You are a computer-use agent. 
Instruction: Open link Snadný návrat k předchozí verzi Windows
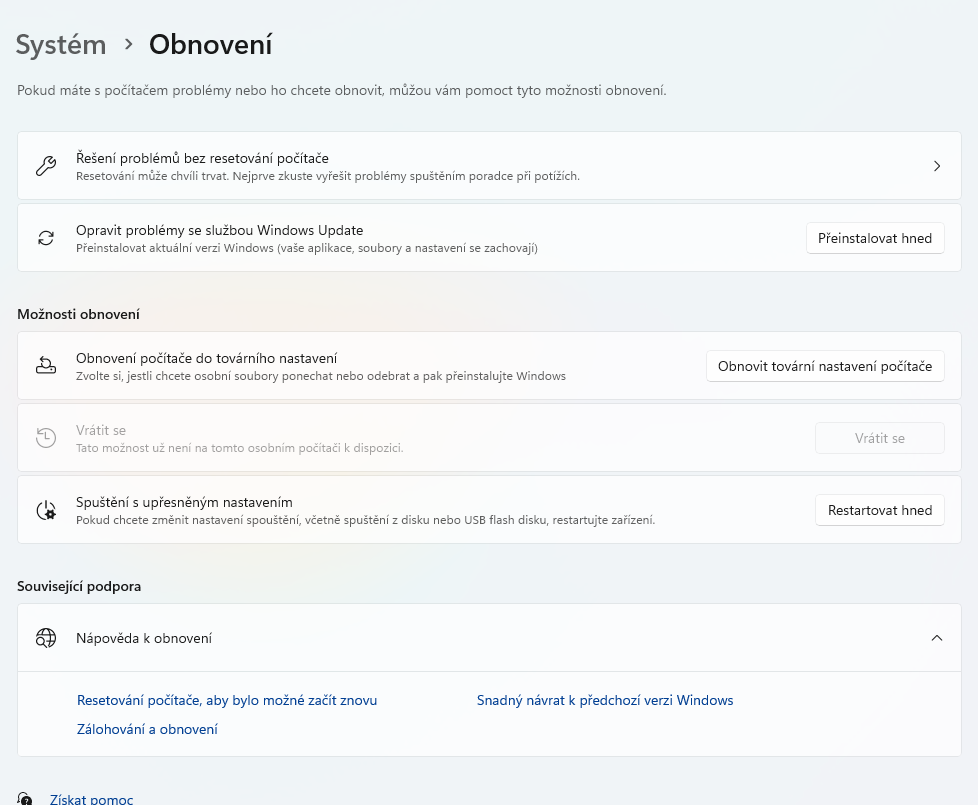[605, 700]
